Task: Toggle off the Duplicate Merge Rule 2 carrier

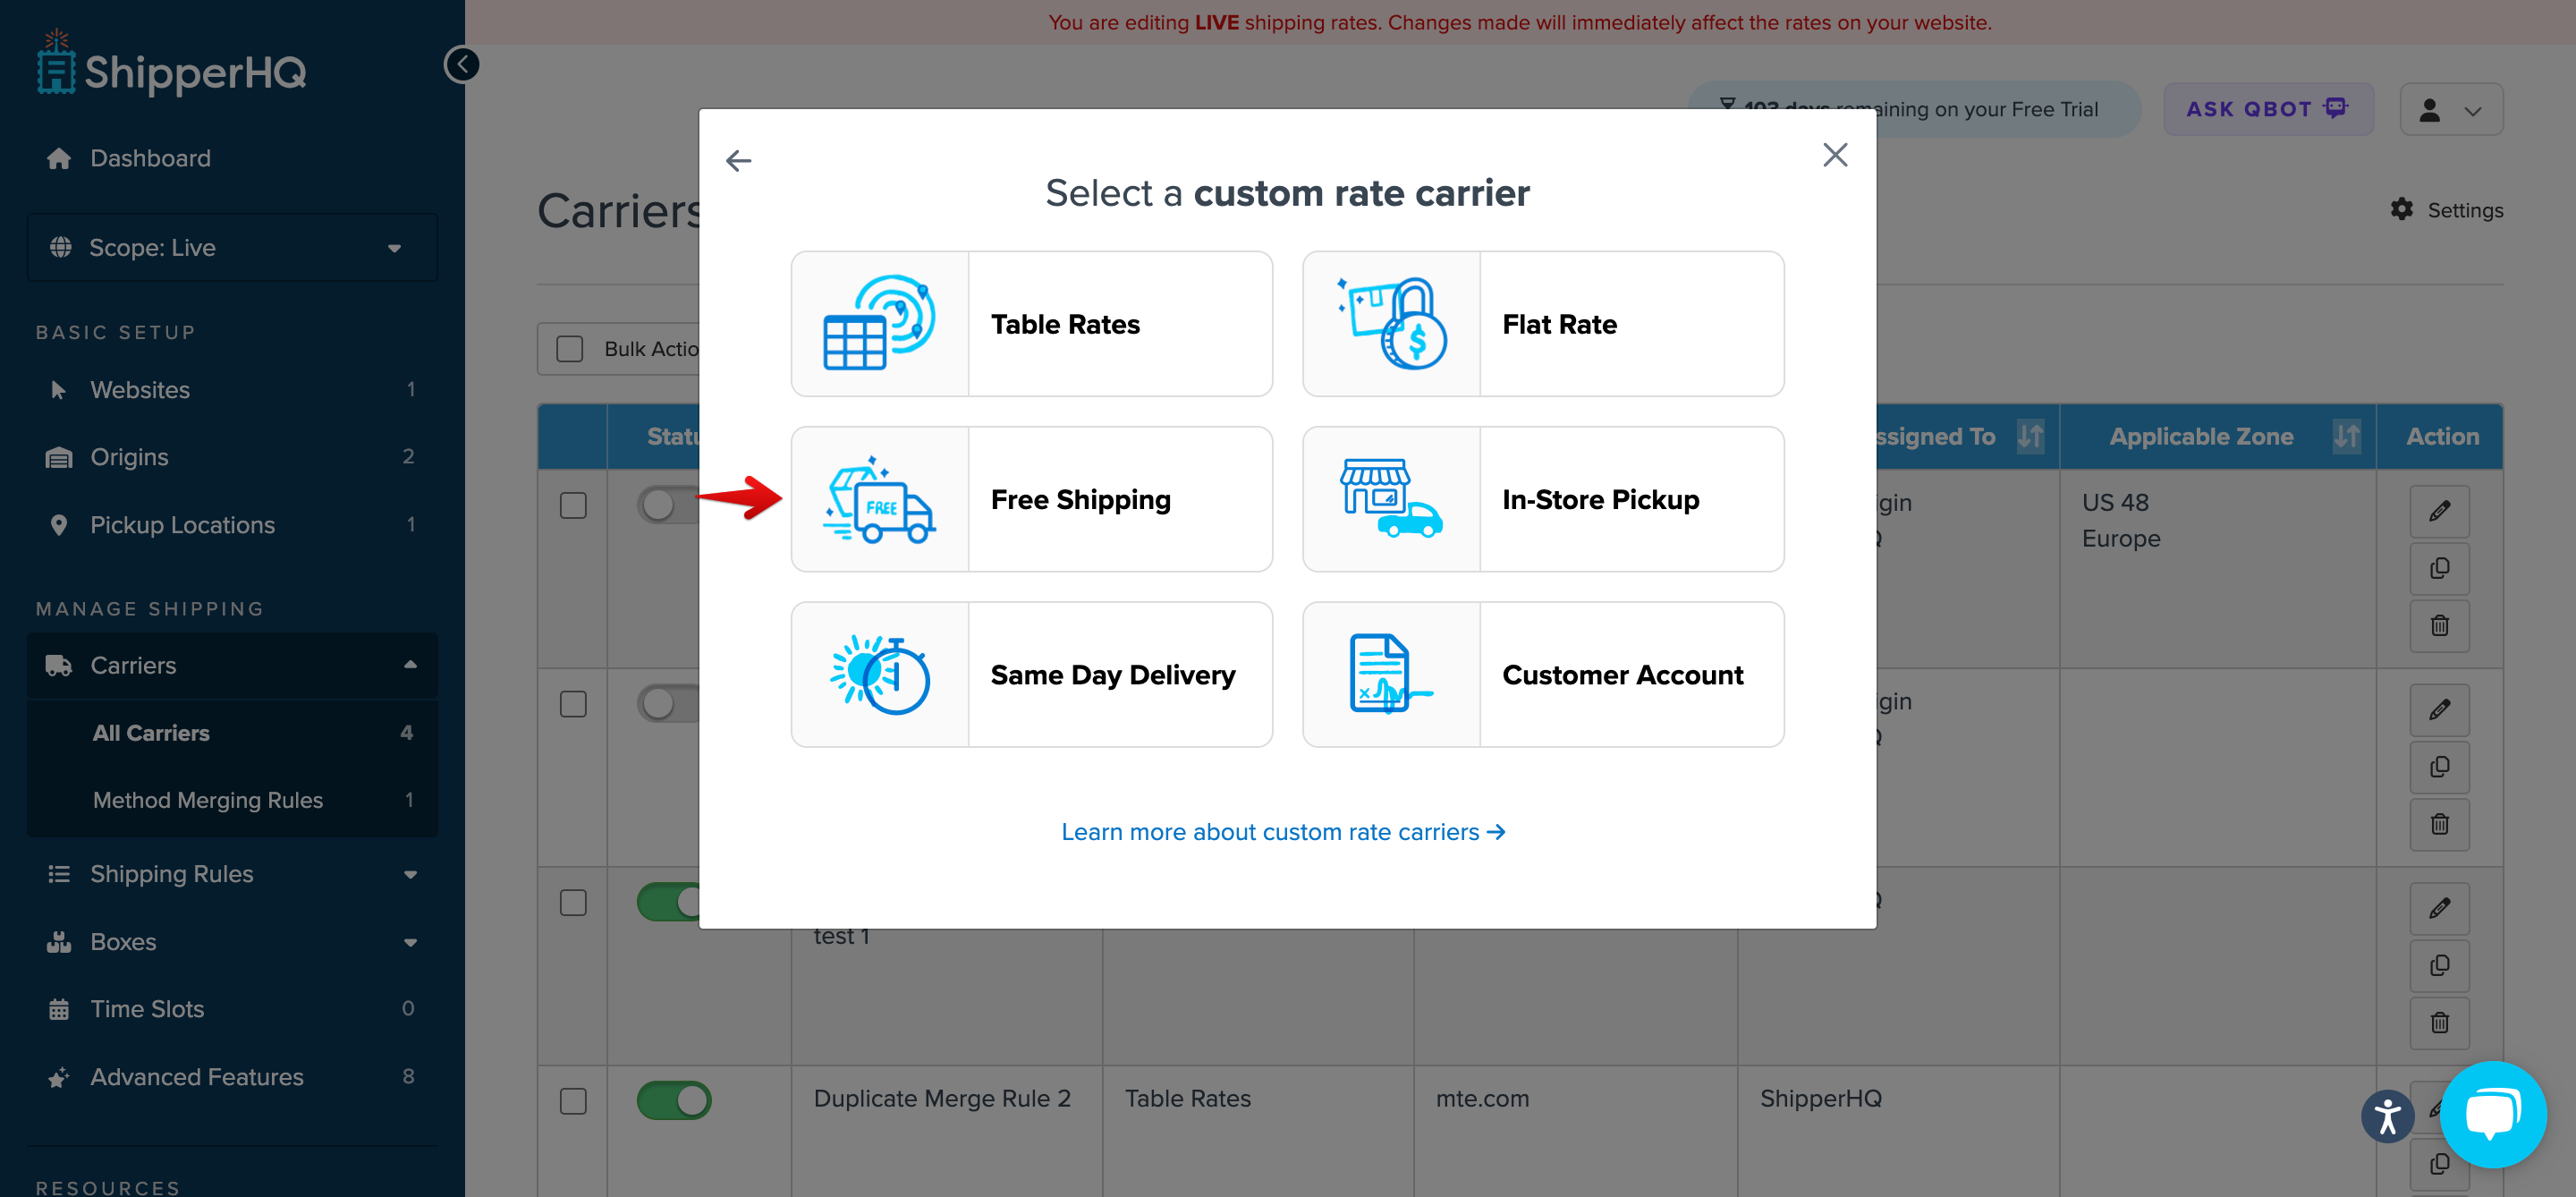Action: pyautogui.click(x=674, y=1101)
